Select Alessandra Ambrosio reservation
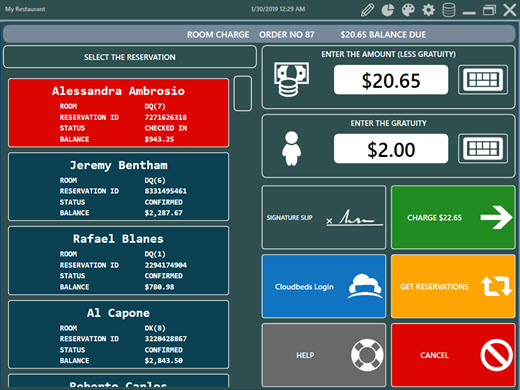 coord(118,113)
